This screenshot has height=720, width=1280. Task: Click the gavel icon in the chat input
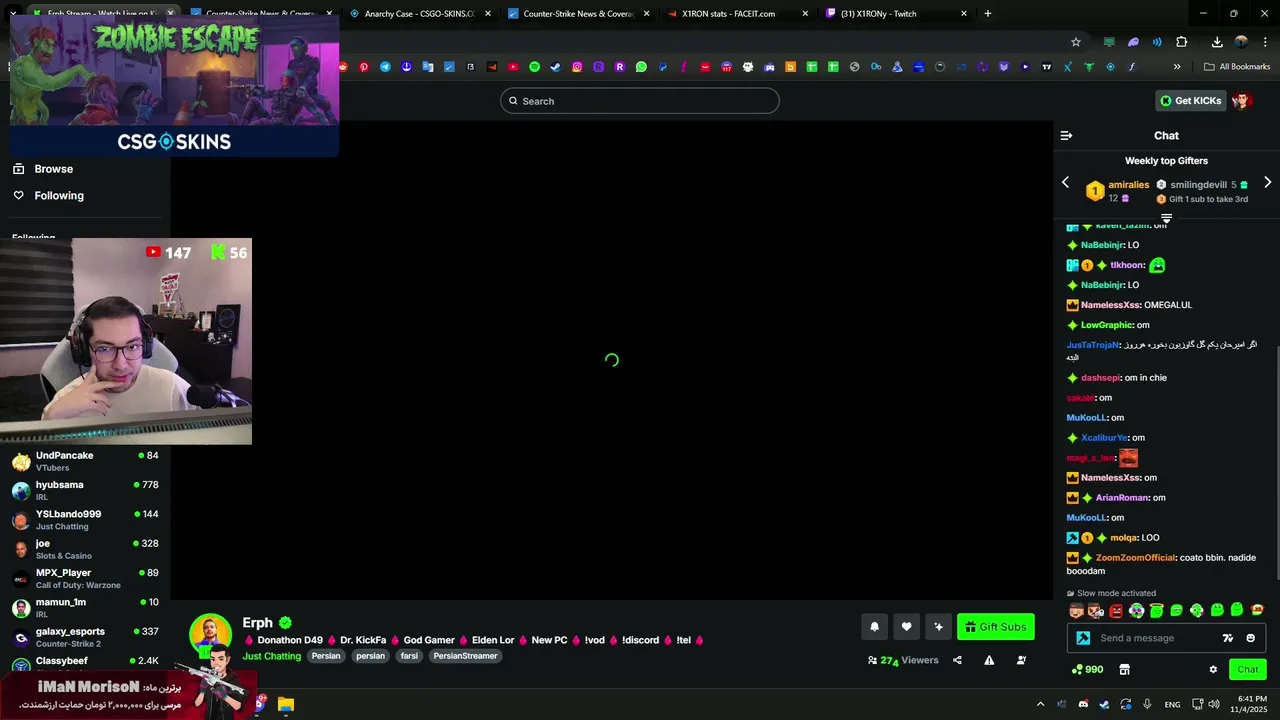tap(1083, 638)
